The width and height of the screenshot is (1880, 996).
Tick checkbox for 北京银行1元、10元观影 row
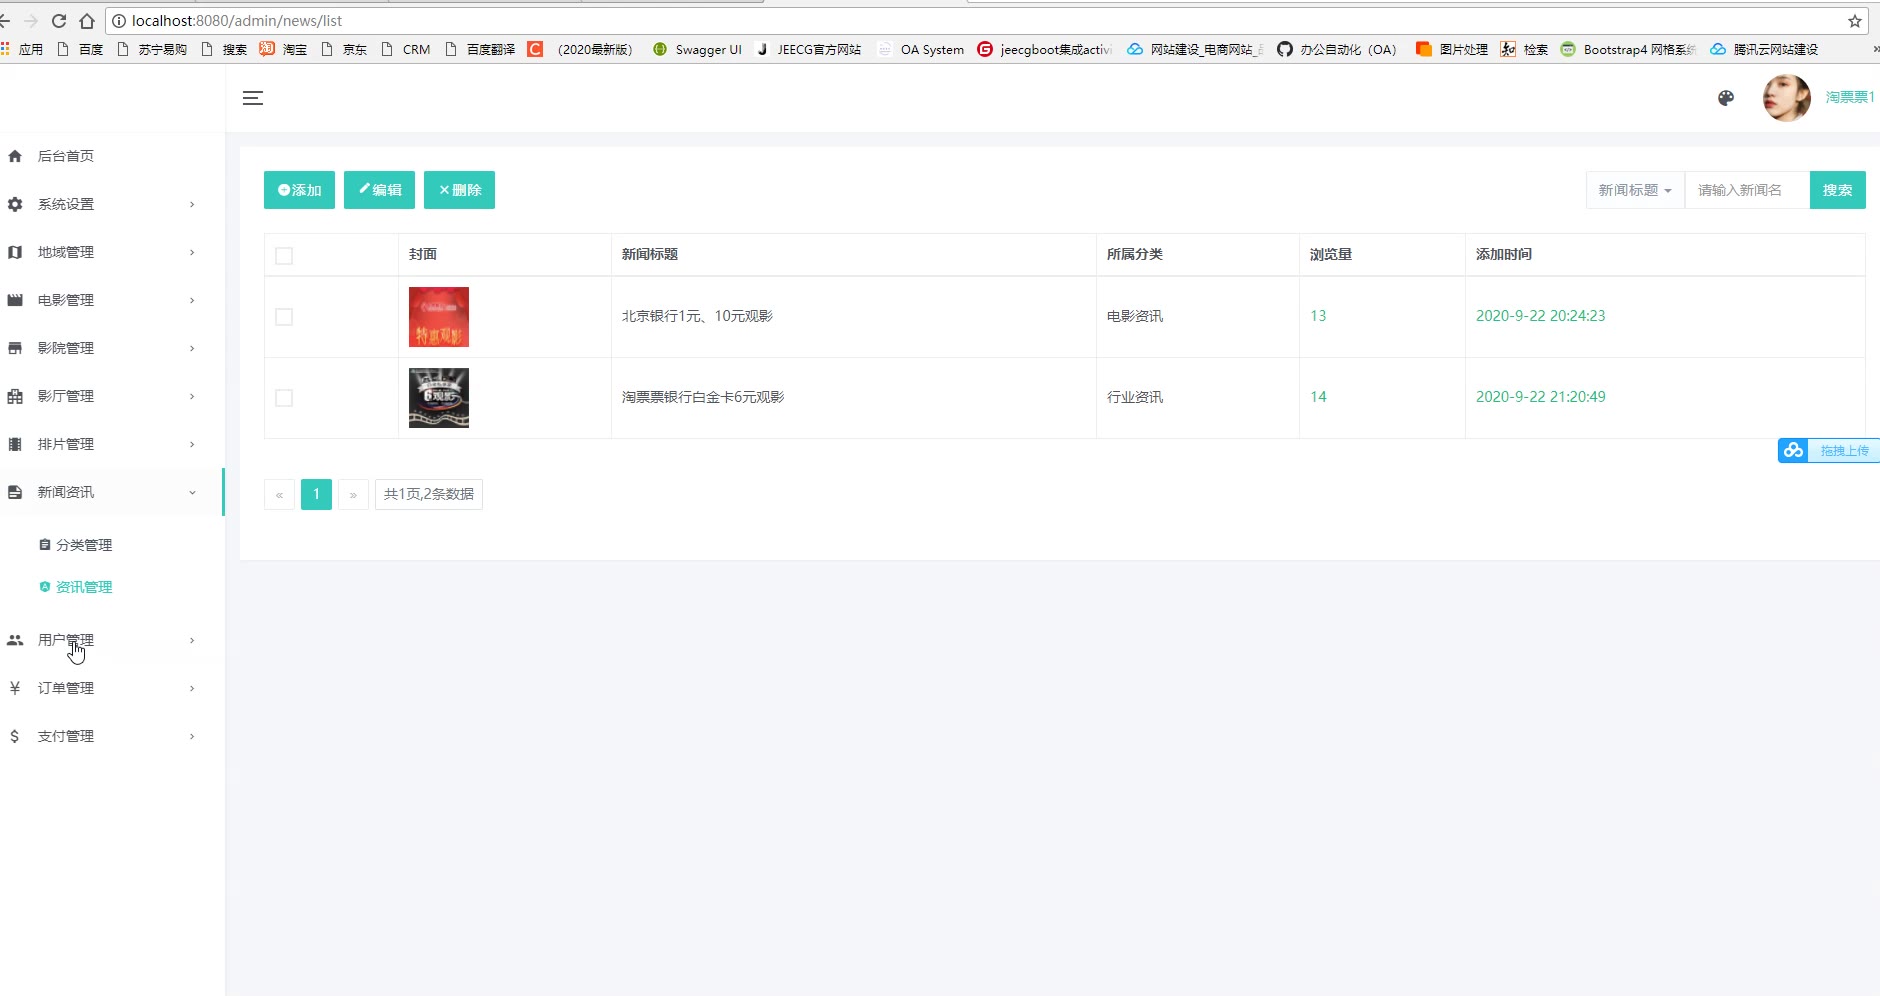click(x=284, y=317)
